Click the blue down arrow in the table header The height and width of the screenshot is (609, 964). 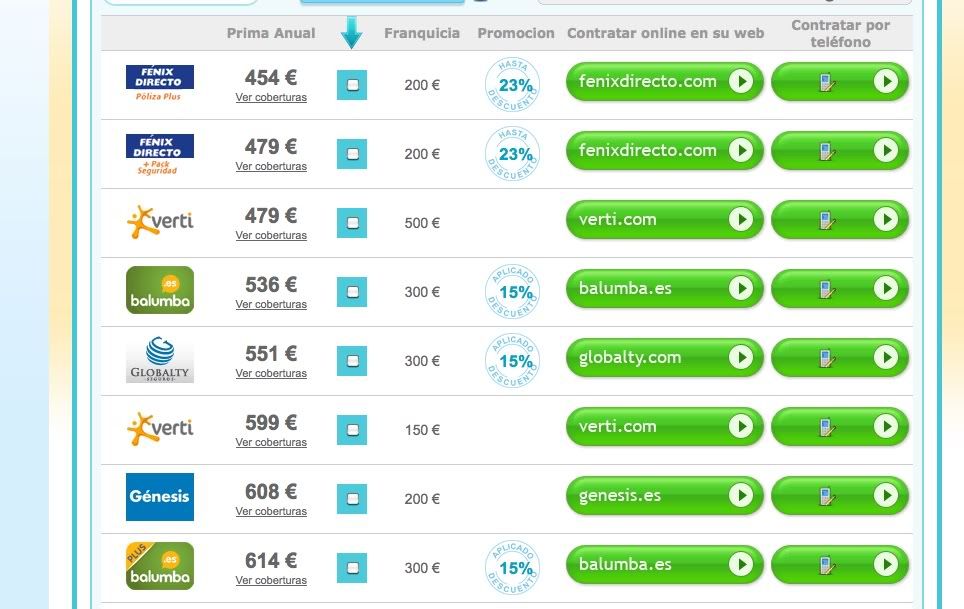click(x=352, y=33)
